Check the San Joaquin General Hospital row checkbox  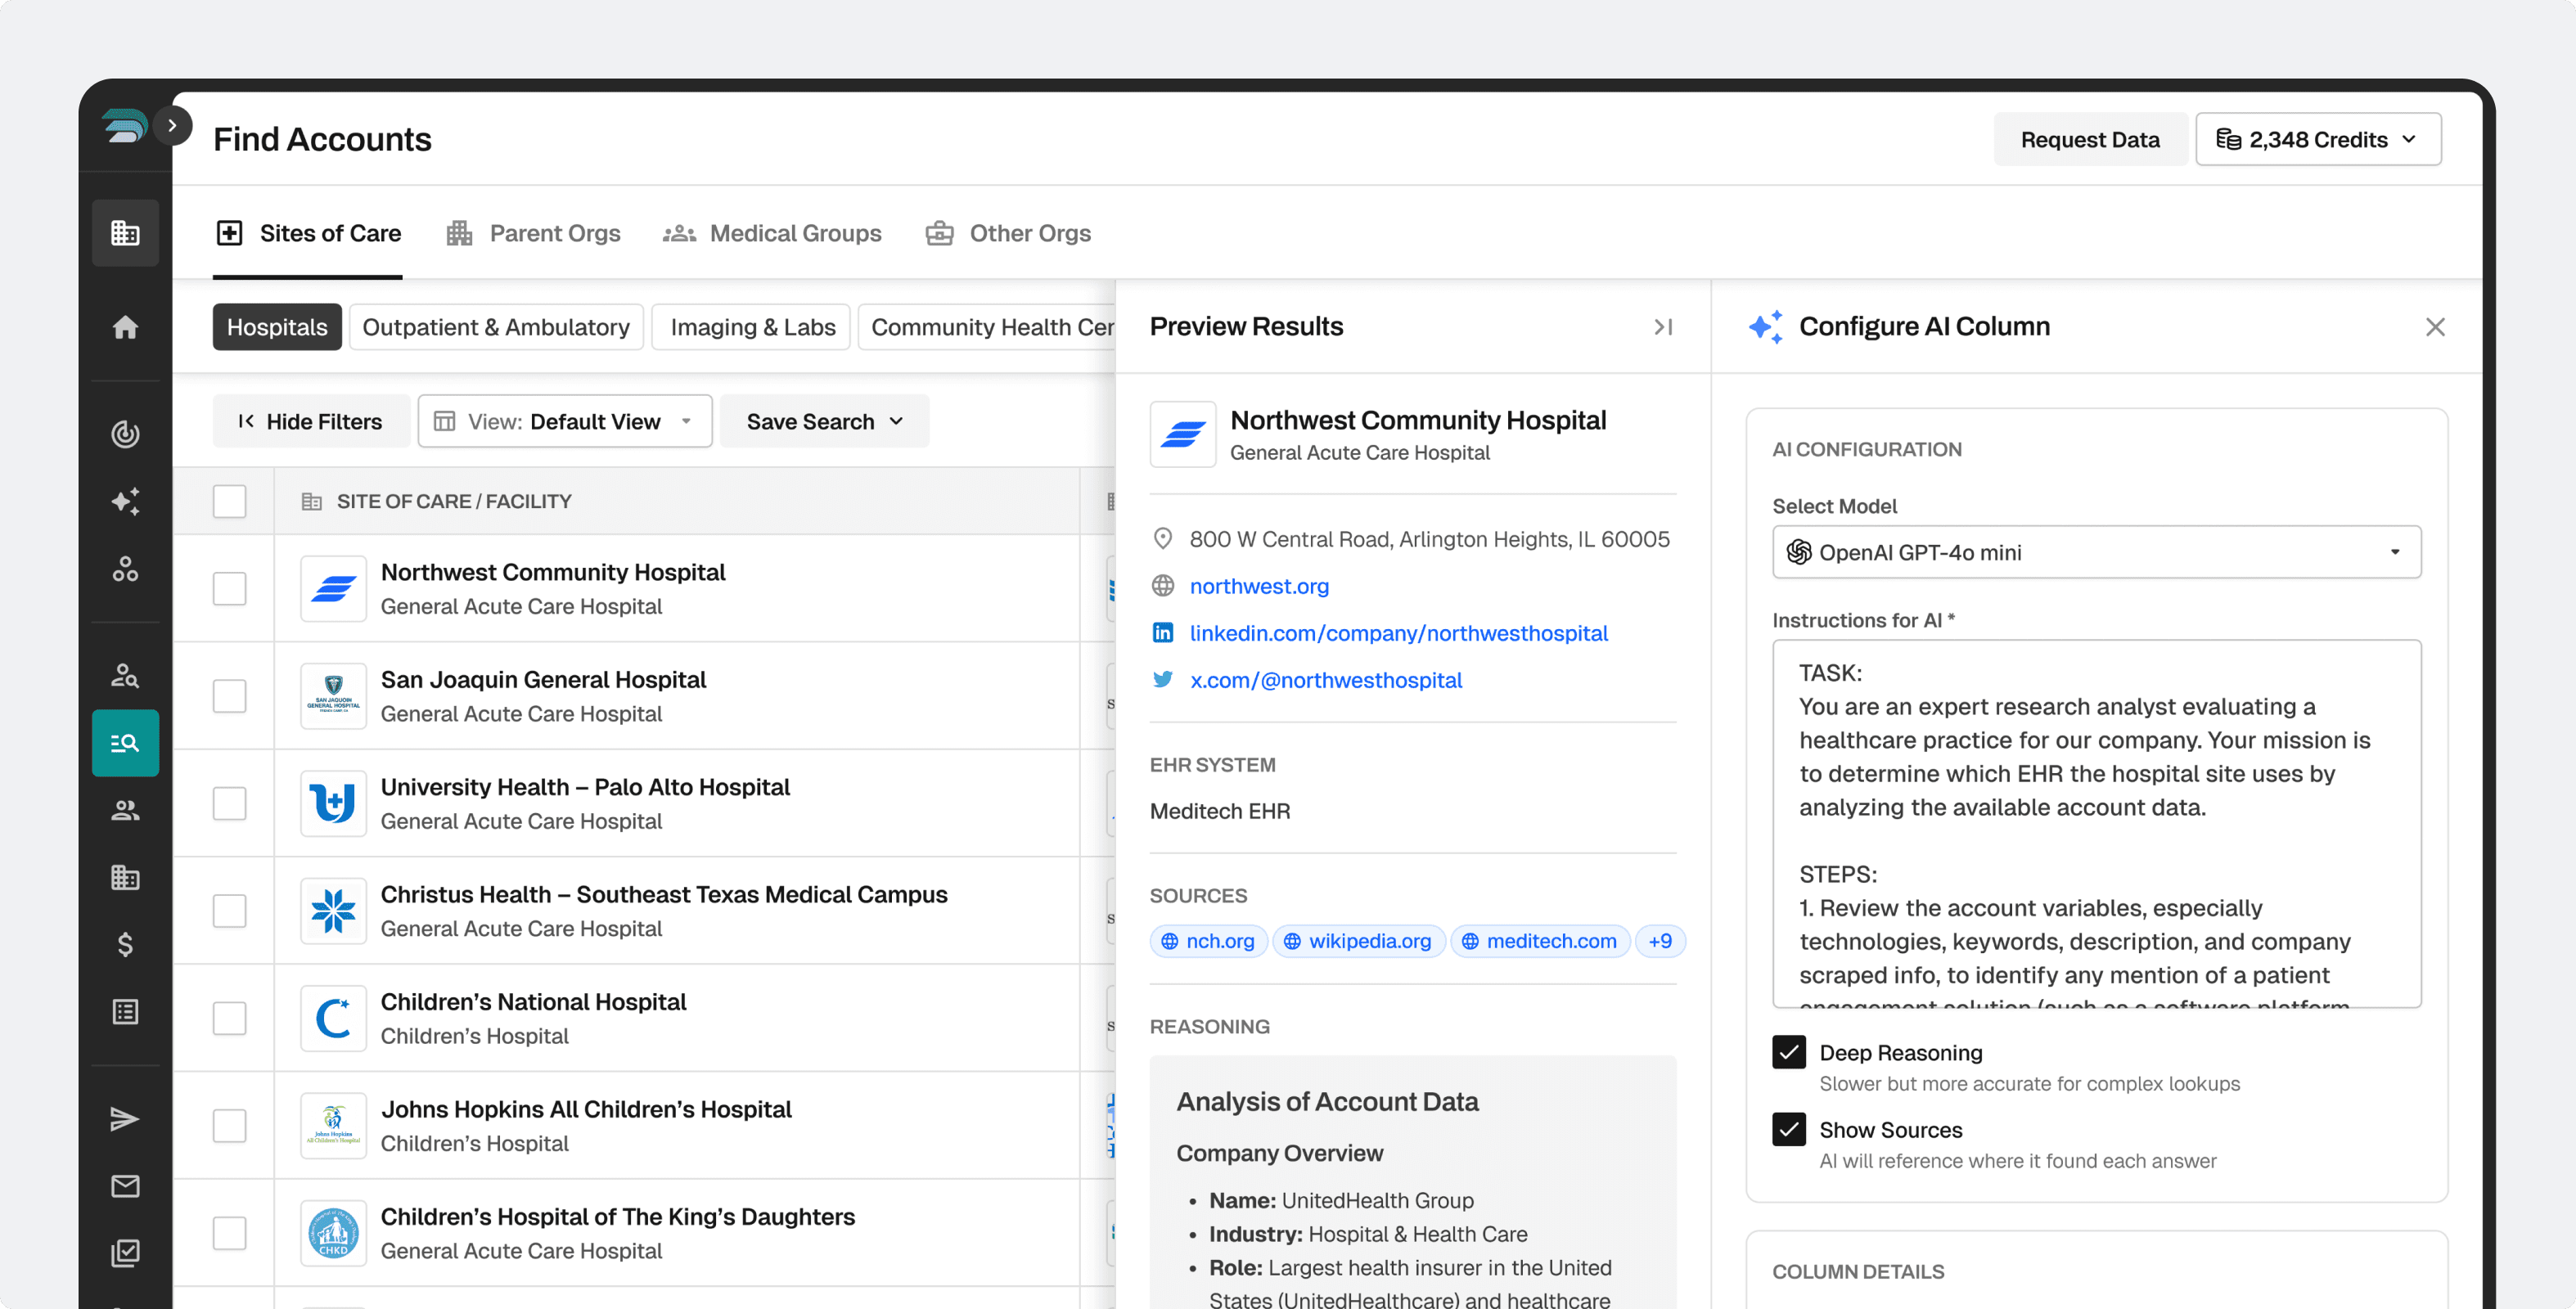pyautogui.click(x=229, y=696)
